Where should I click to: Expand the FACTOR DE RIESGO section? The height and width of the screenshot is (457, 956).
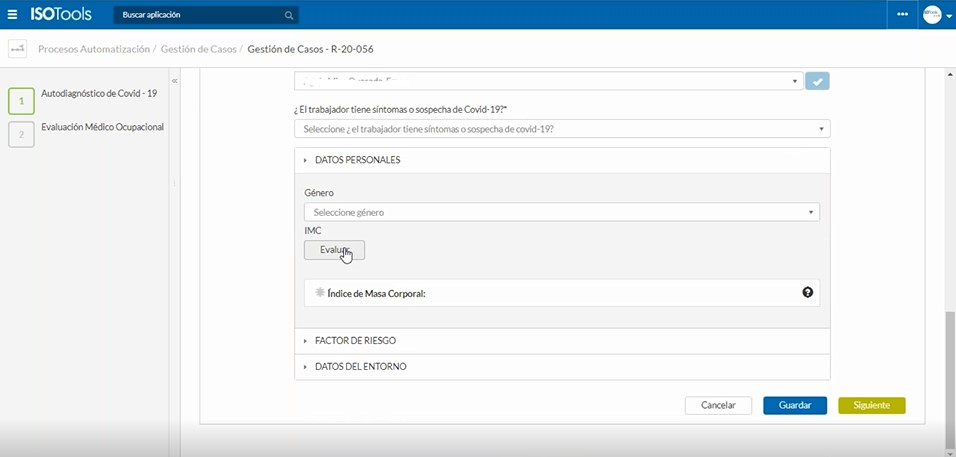coord(355,341)
